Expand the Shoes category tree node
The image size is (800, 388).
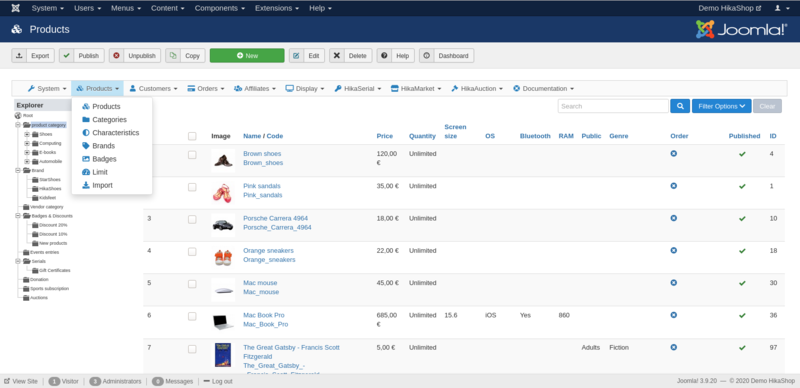[x=27, y=134]
